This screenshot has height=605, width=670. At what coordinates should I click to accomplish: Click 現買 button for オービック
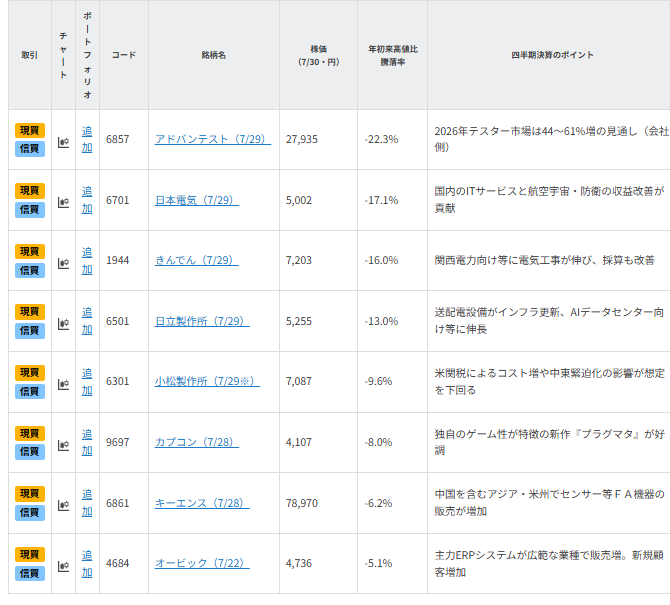point(30,555)
